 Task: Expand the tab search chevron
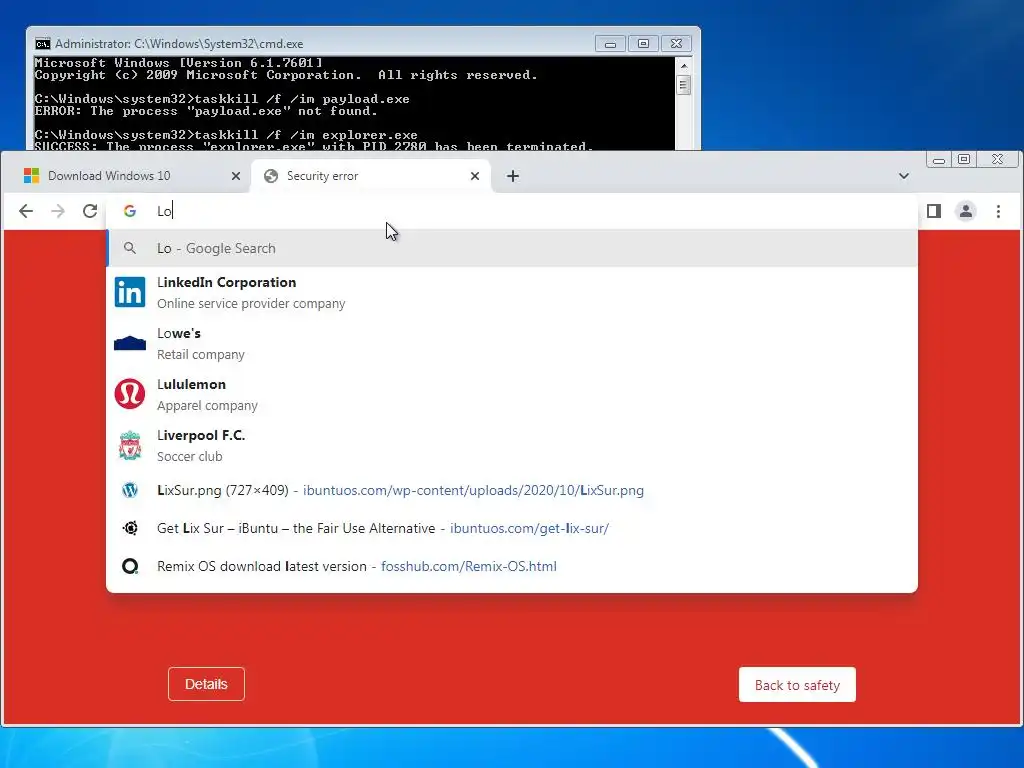click(904, 176)
